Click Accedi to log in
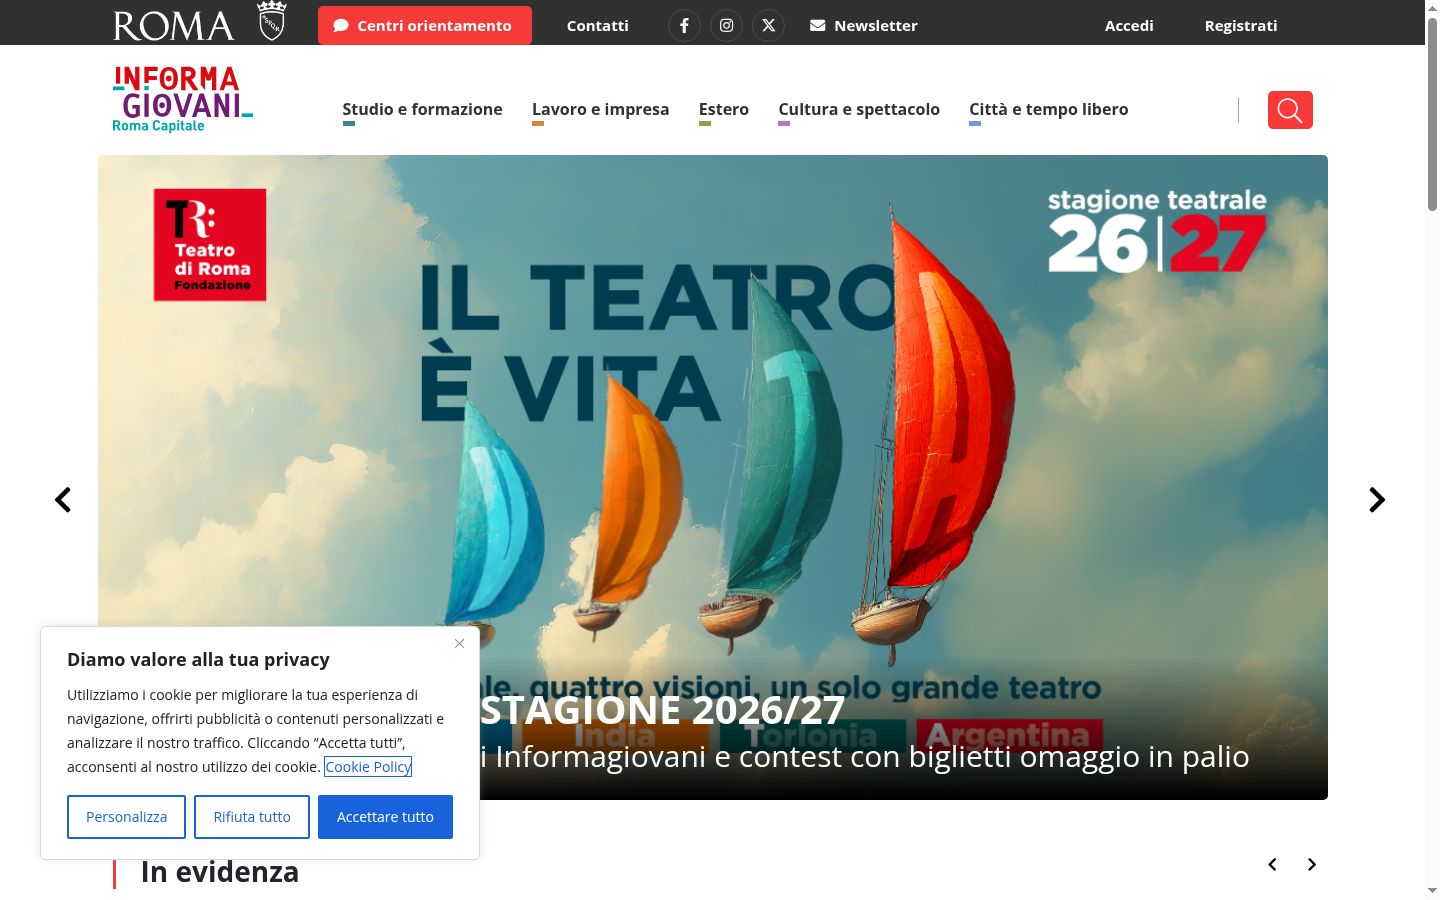This screenshot has height=900, width=1440. point(1129,25)
